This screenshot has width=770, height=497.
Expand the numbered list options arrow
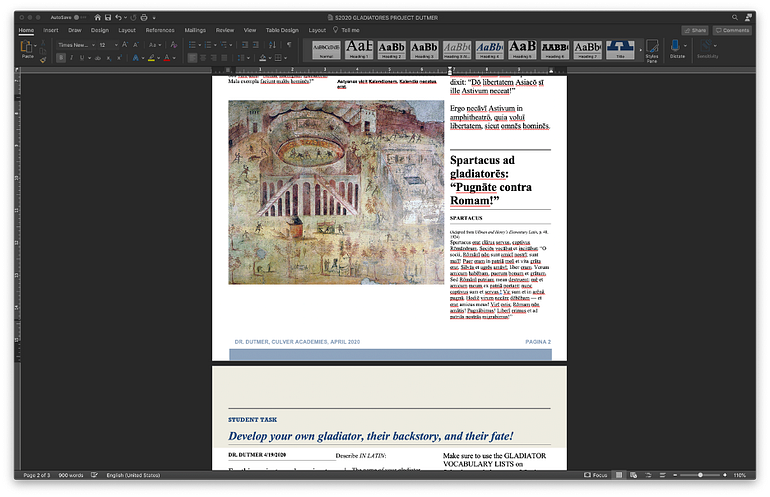coord(215,45)
